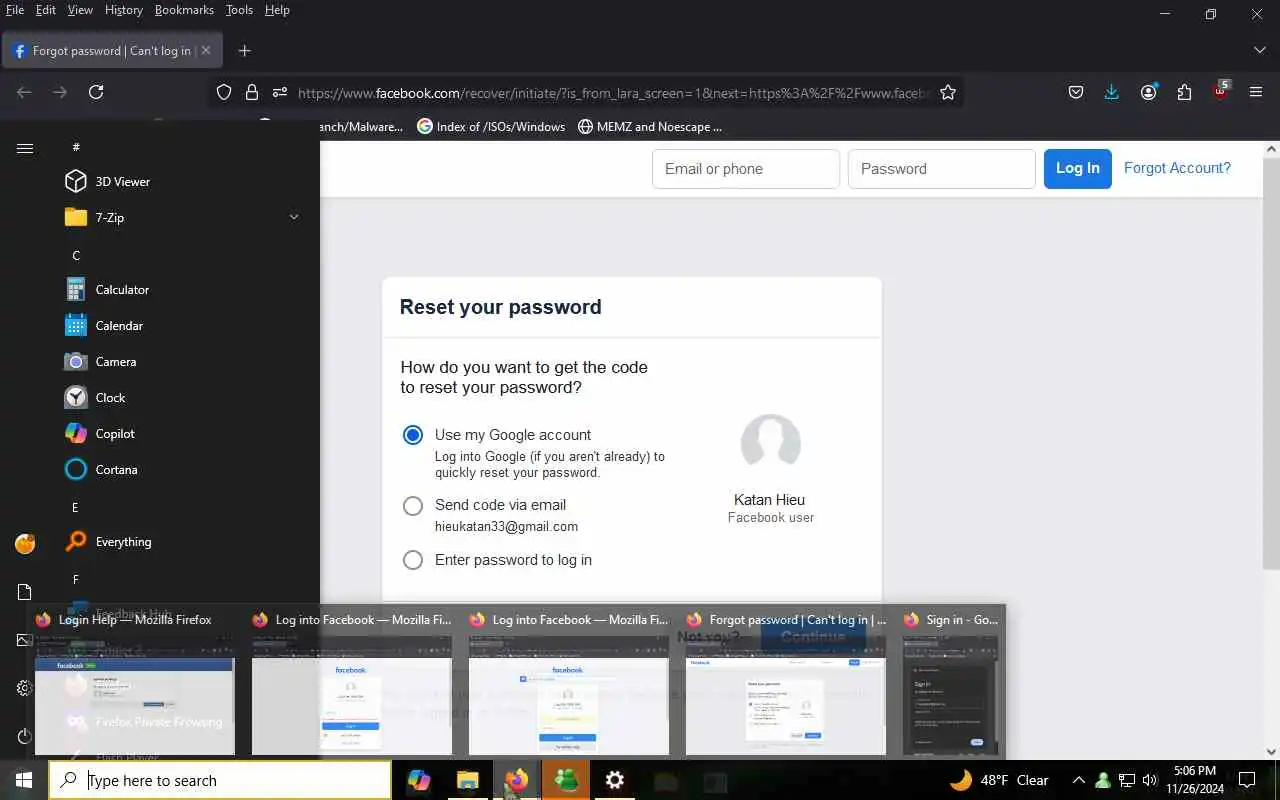Open the notification center
This screenshot has width=1280, height=800.
pyautogui.click(x=1247, y=780)
